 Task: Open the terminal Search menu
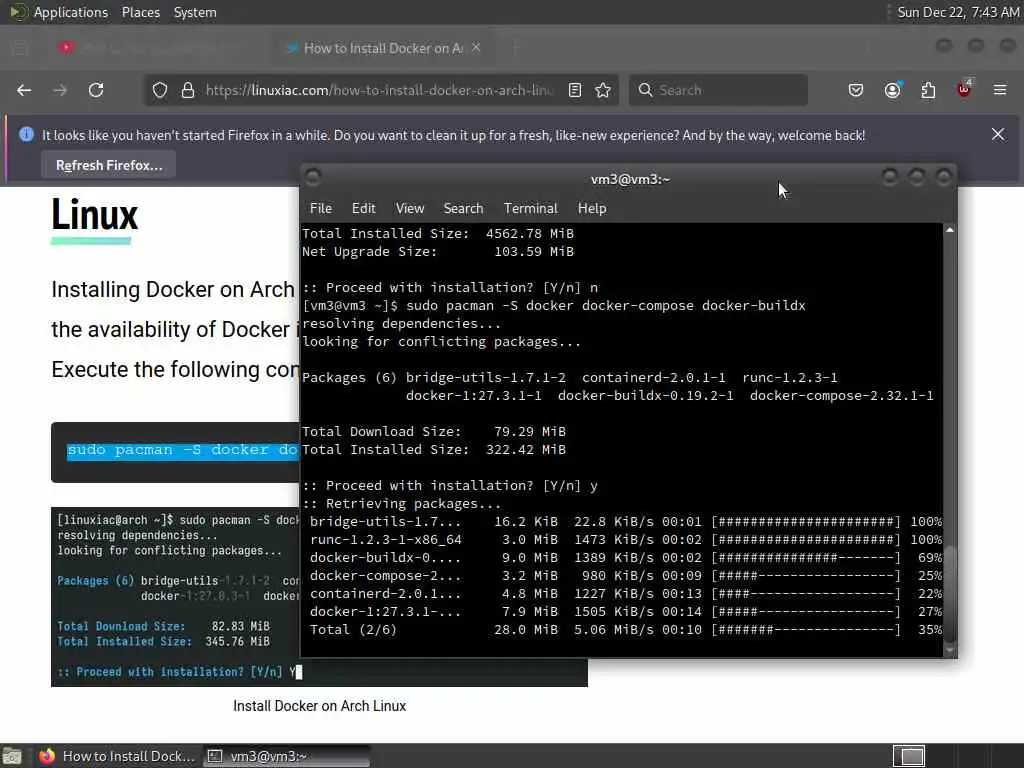[x=464, y=208]
